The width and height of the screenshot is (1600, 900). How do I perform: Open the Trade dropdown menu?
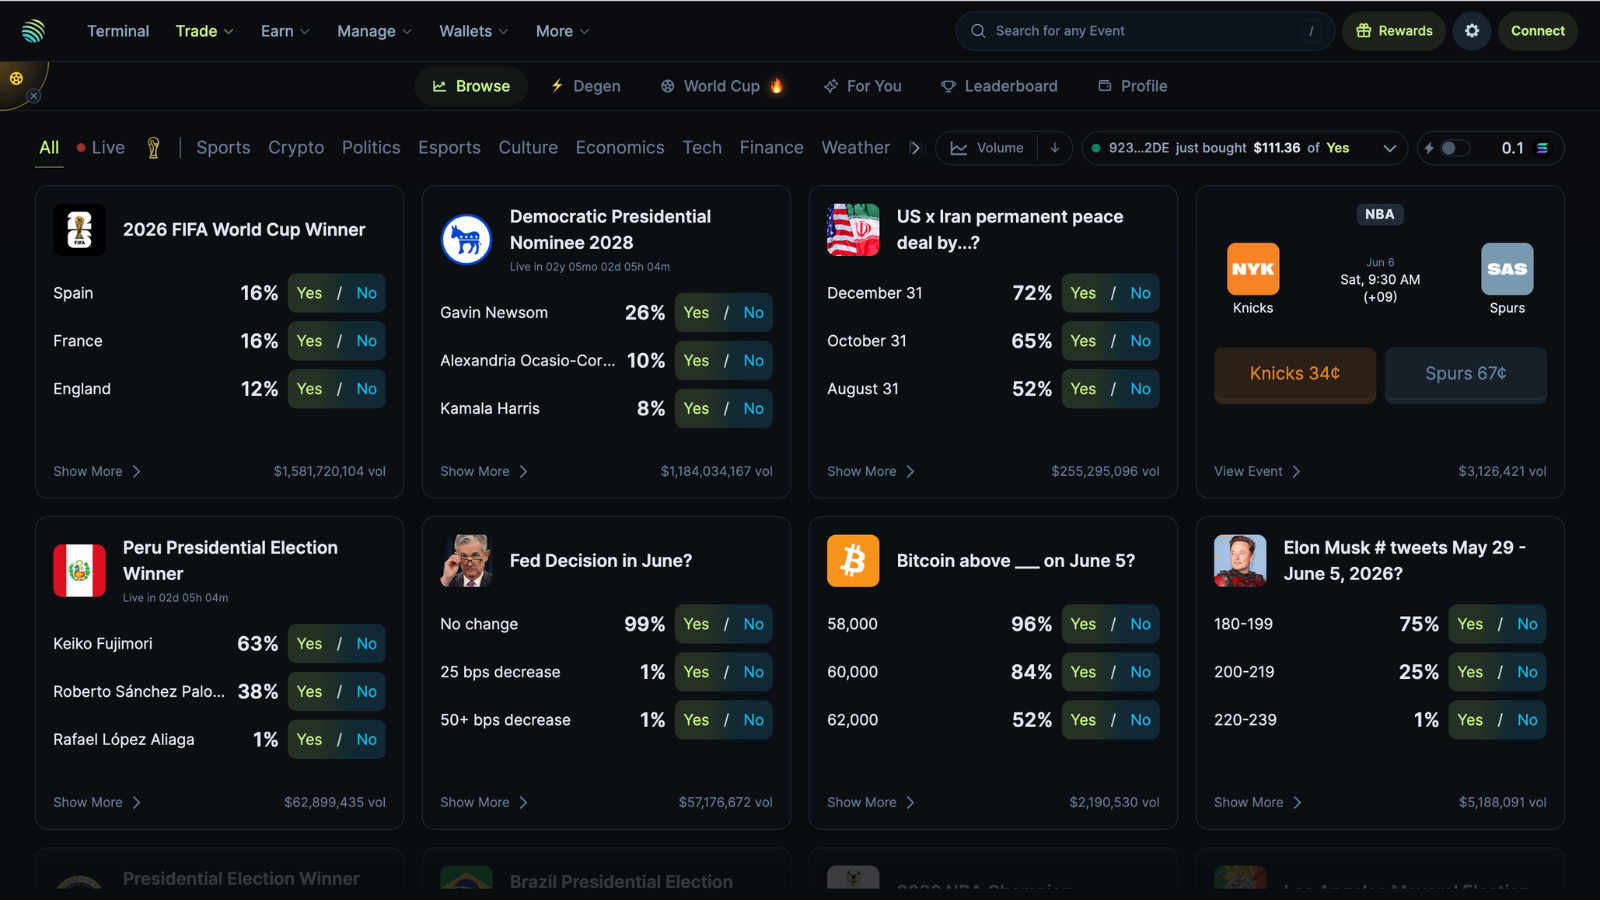click(204, 31)
